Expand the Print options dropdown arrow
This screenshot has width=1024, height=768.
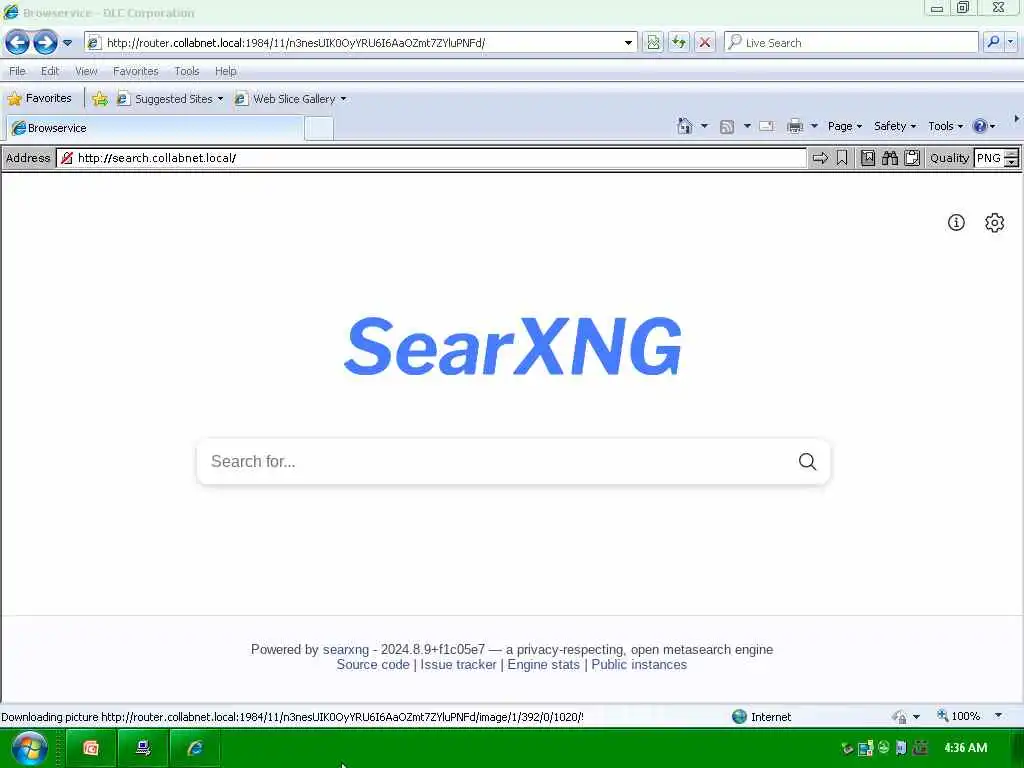point(814,126)
